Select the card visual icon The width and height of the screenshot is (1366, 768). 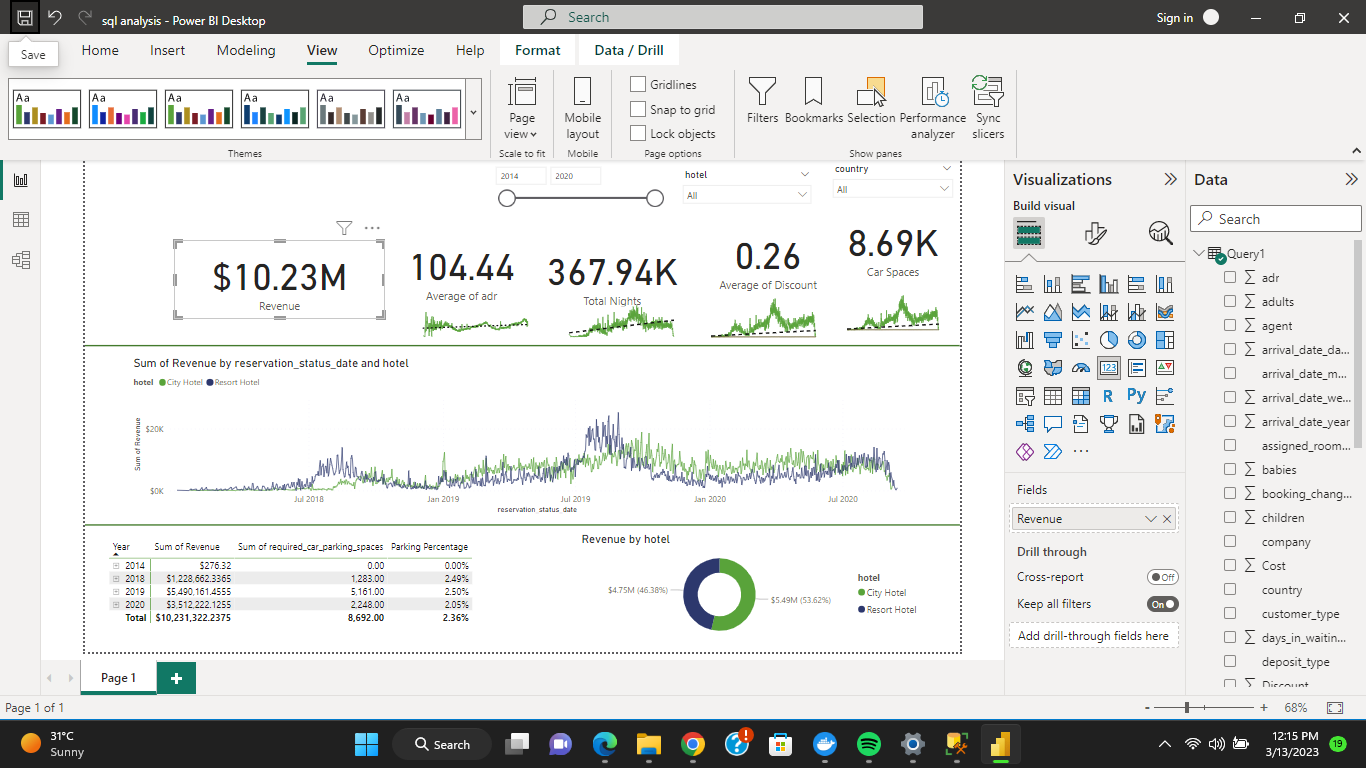(x=1108, y=367)
